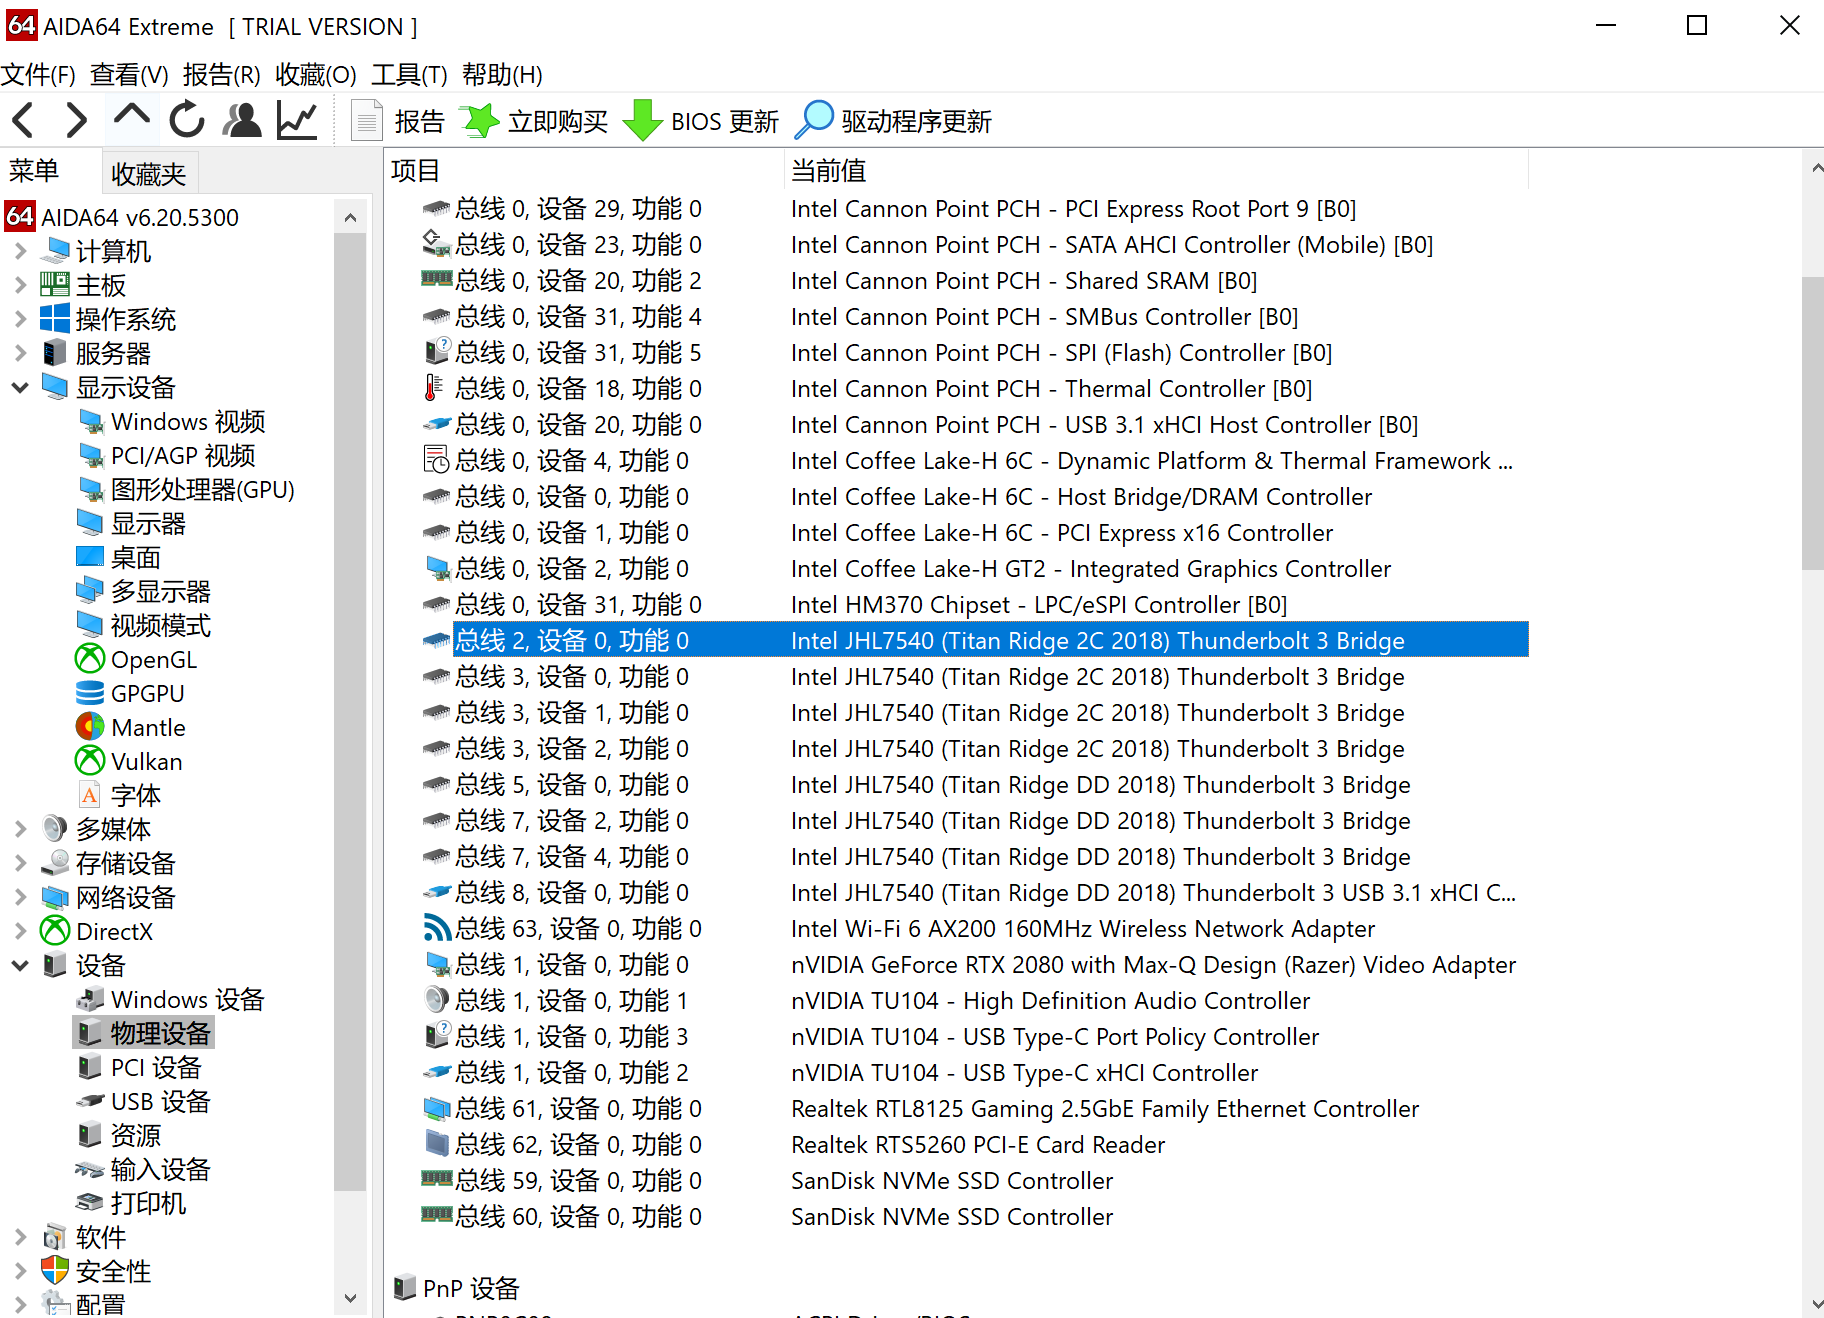
Task: Click the 桌面 desktop icon in tree
Action: point(90,557)
